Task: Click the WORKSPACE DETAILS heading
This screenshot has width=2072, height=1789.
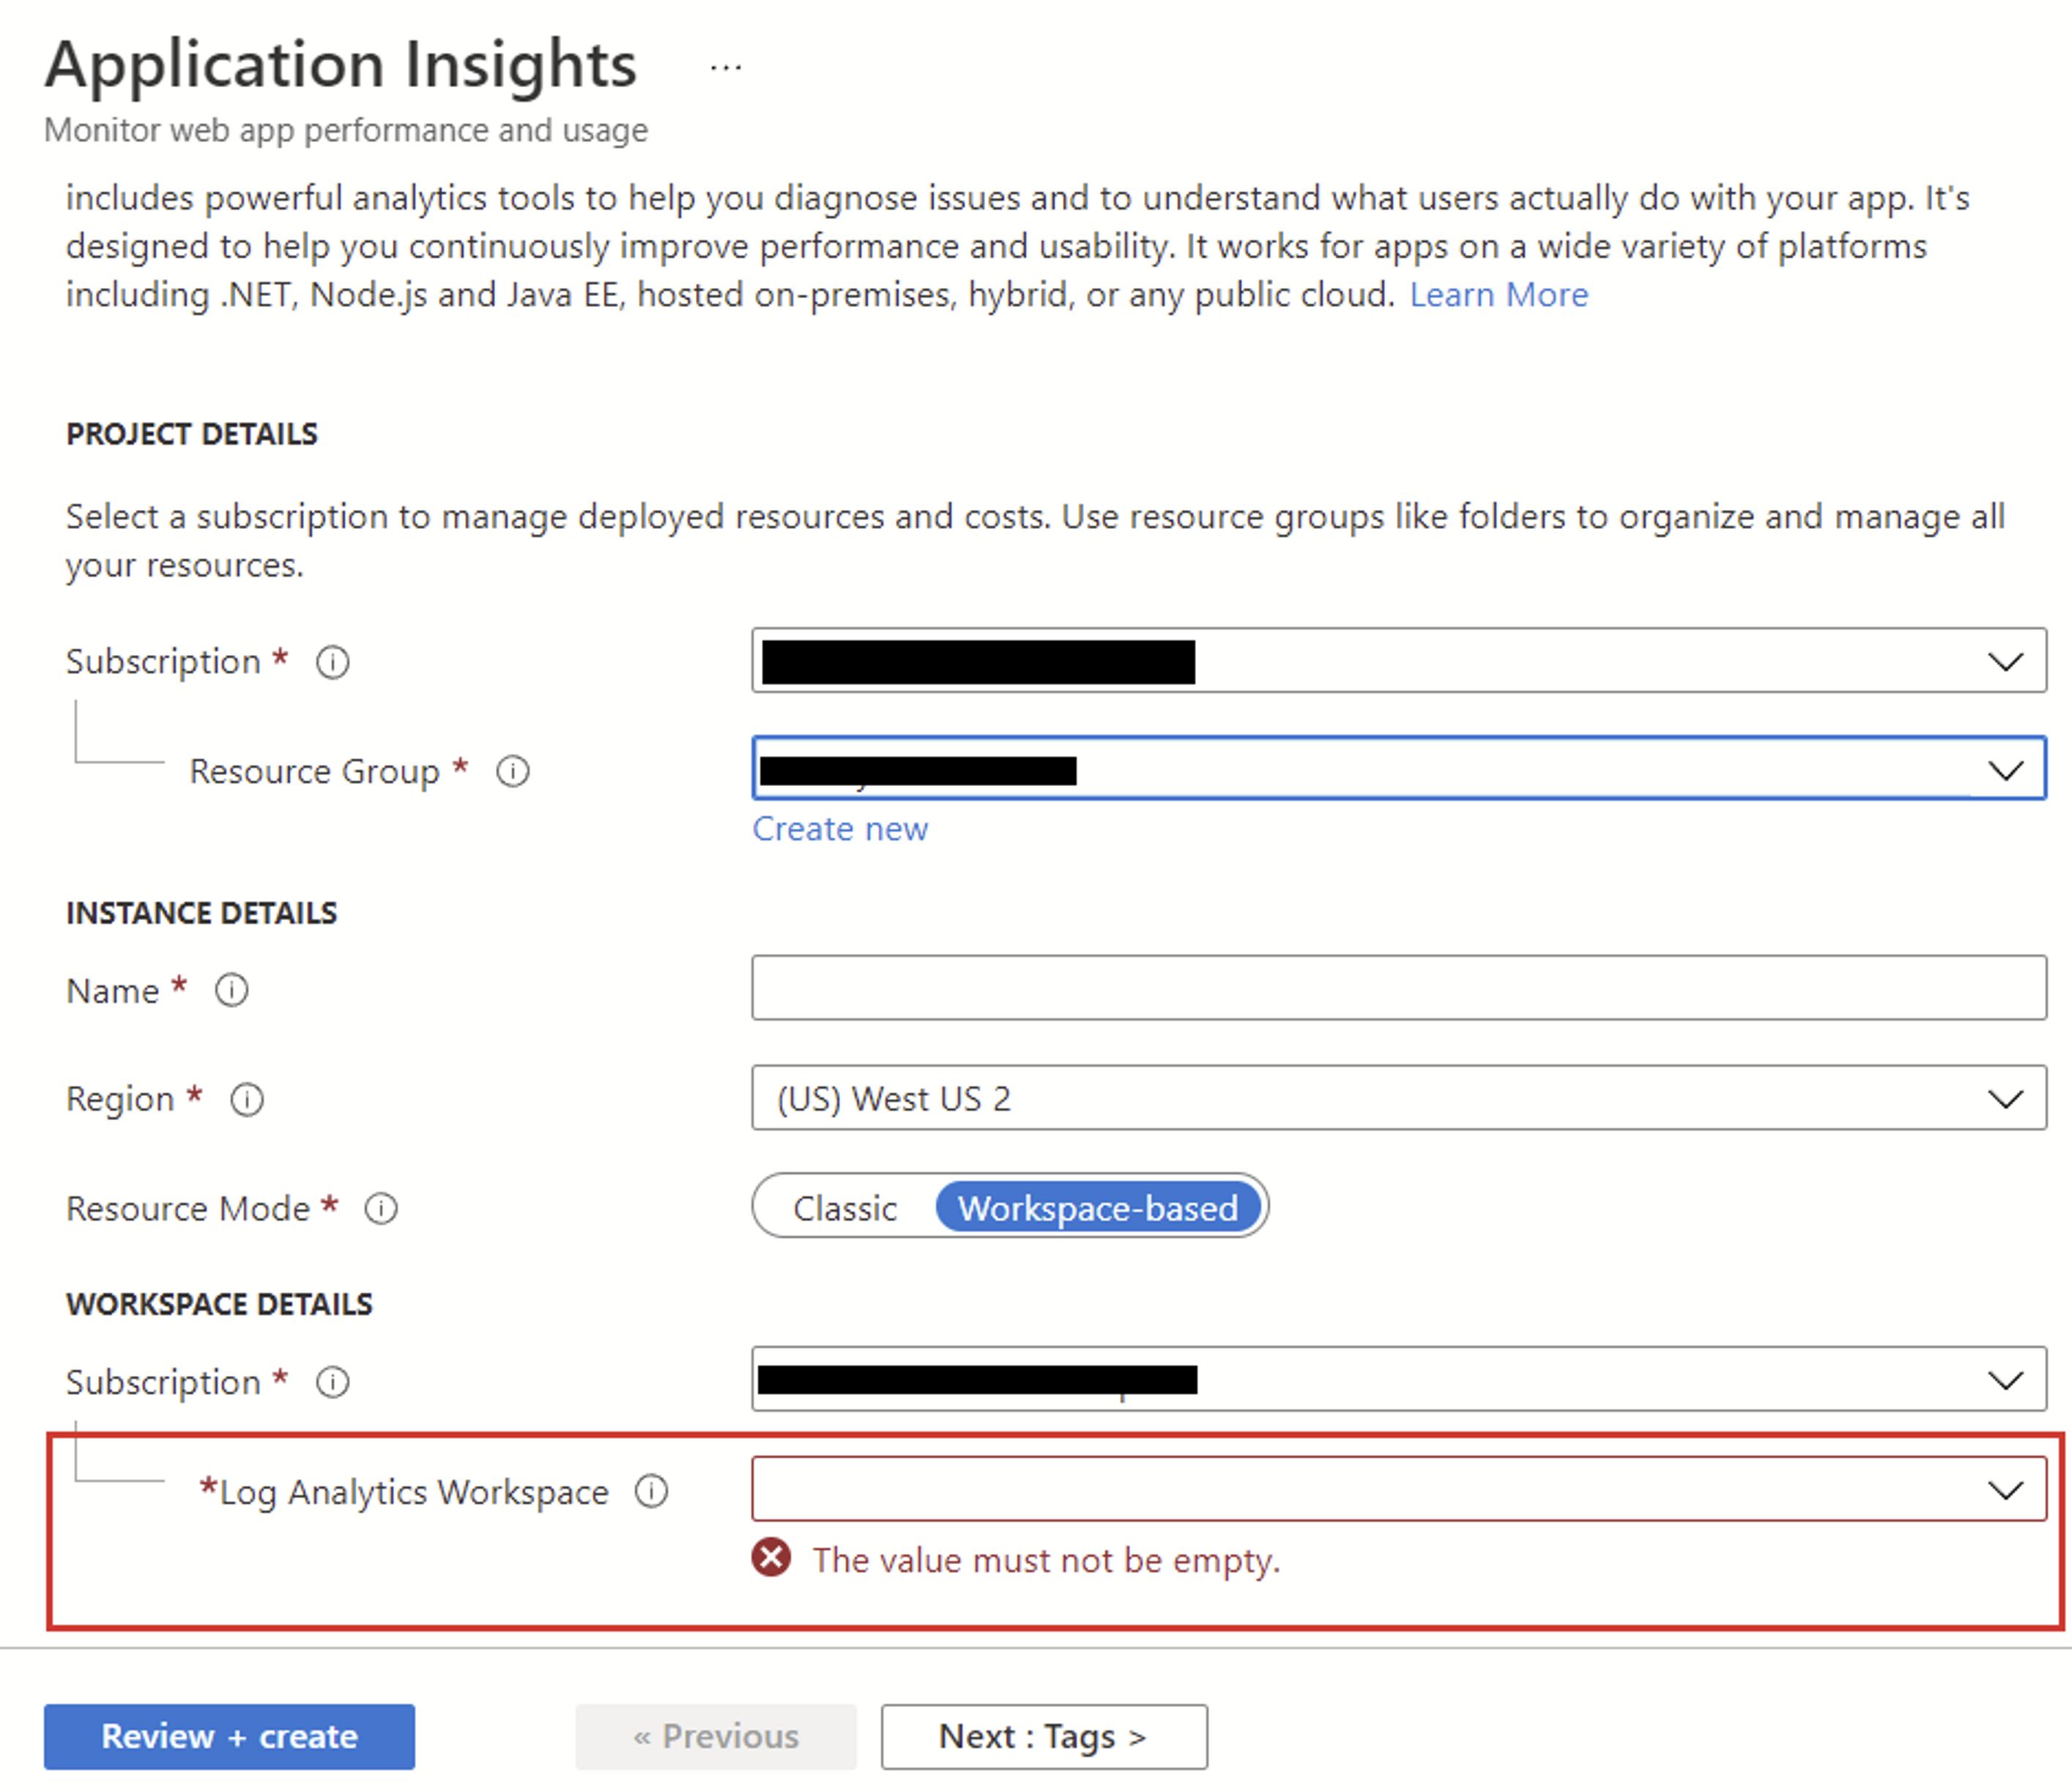Action: tap(219, 1304)
